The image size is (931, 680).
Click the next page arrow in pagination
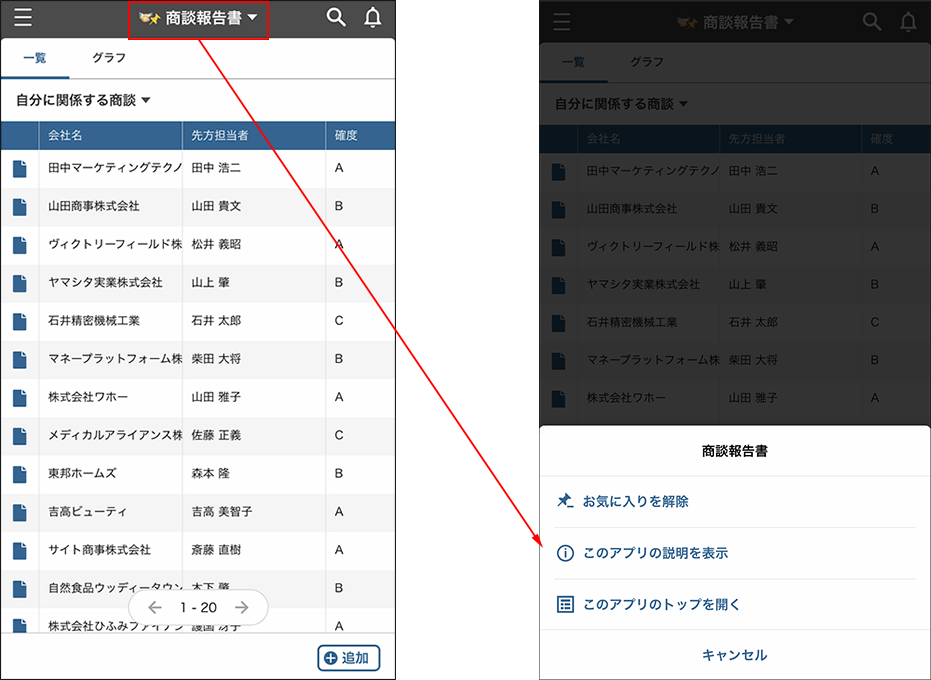point(241,608)
